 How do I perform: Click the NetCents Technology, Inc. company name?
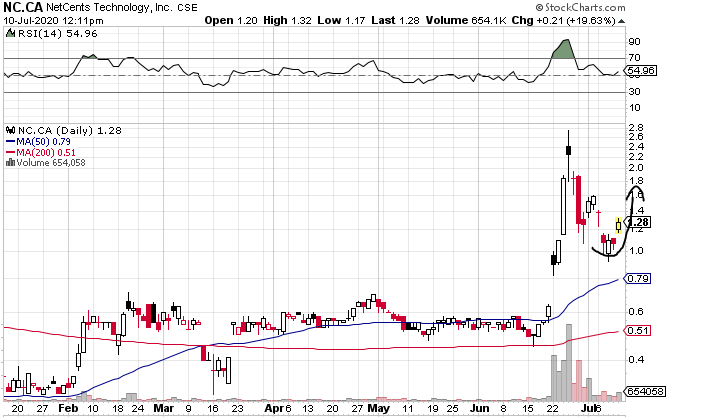pyautogui.click(x=110, y=7)
